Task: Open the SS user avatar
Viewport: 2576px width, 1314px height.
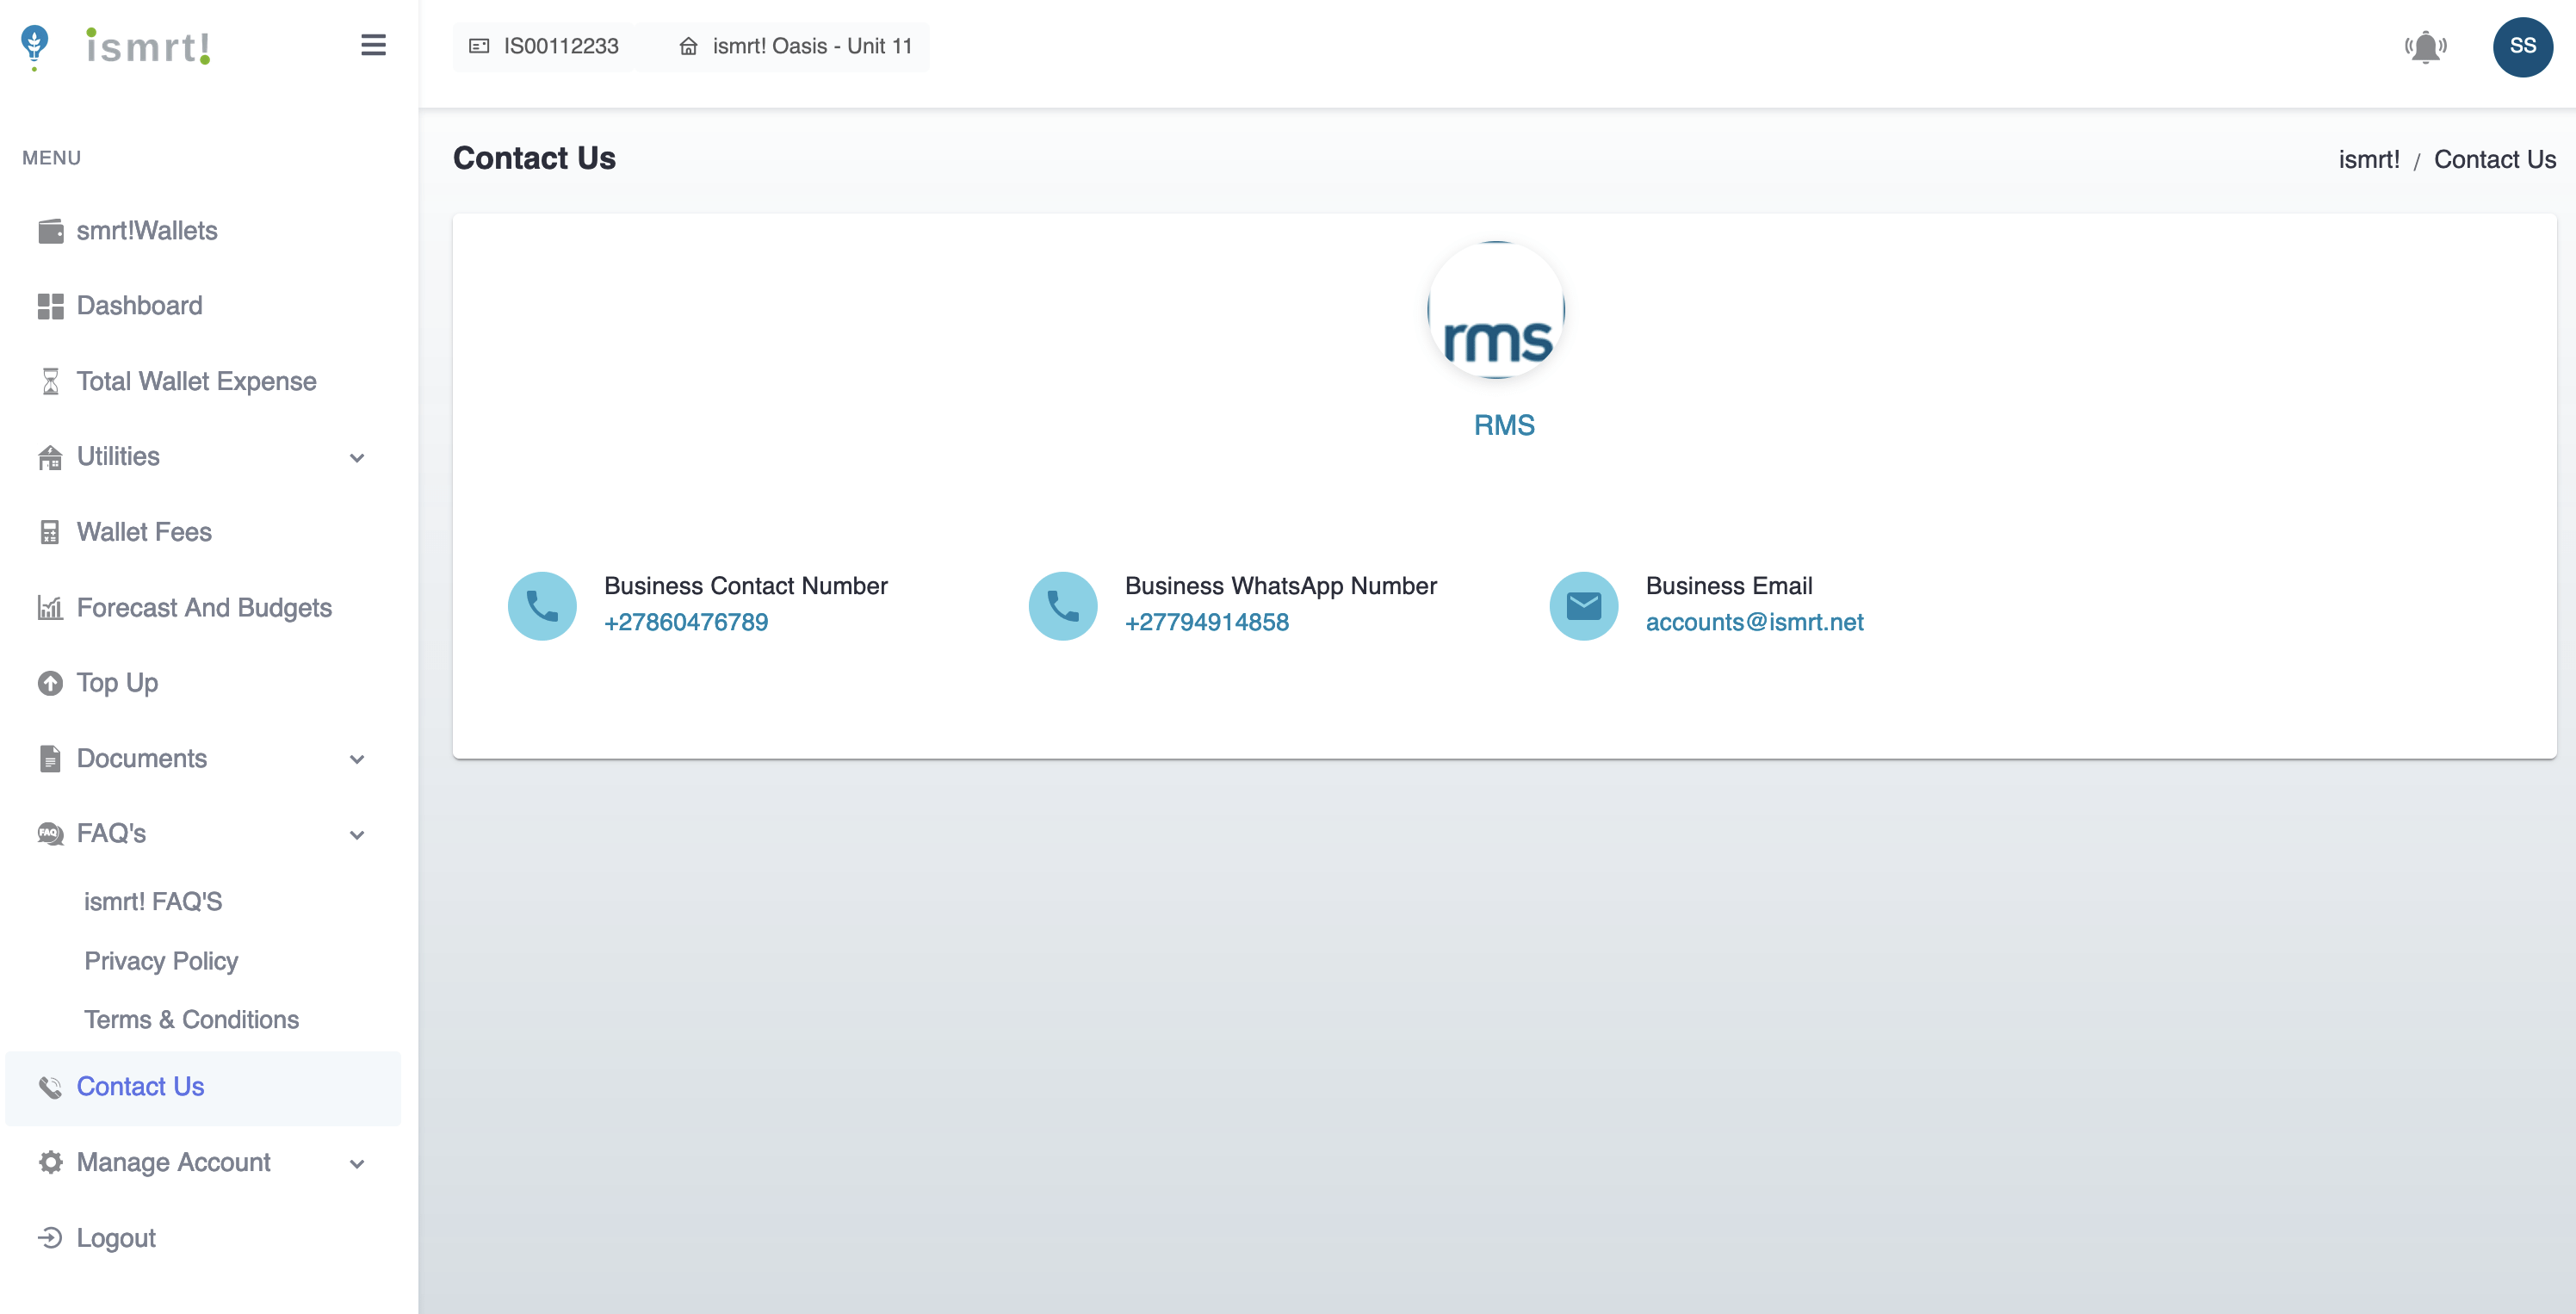Action: tap(2521, 47)
